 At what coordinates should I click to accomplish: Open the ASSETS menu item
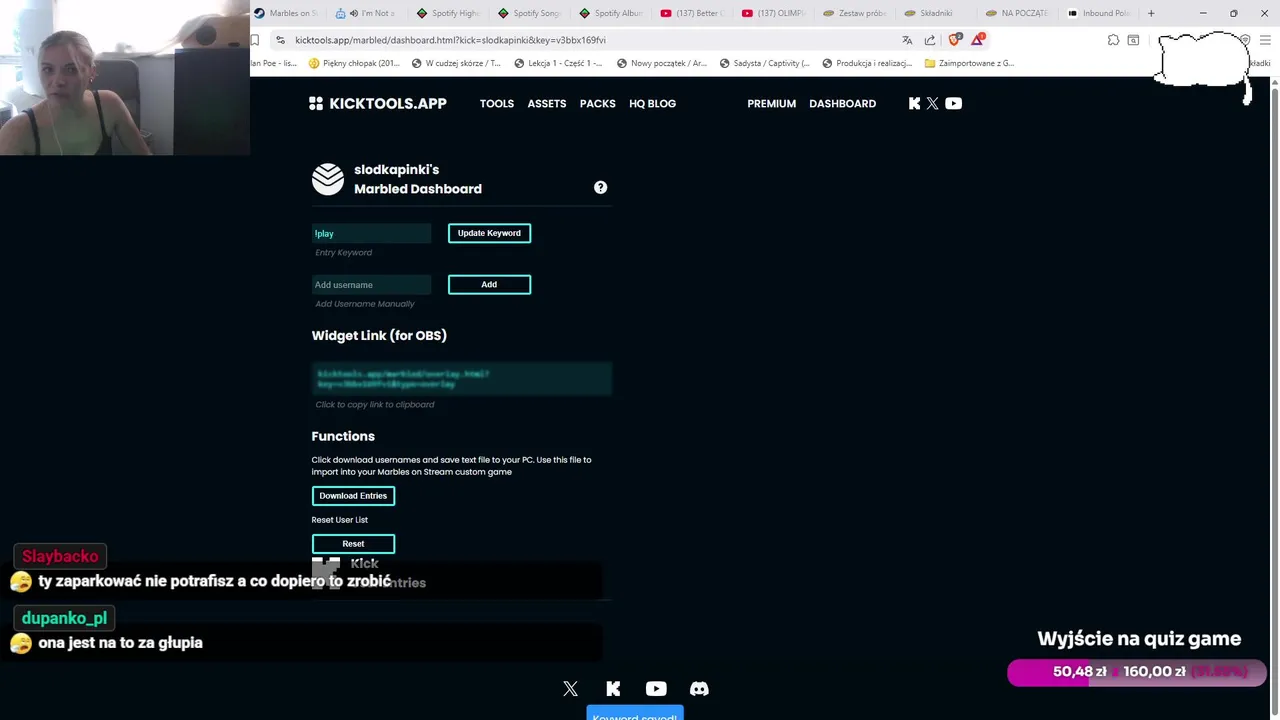click(x=547, y=103)
